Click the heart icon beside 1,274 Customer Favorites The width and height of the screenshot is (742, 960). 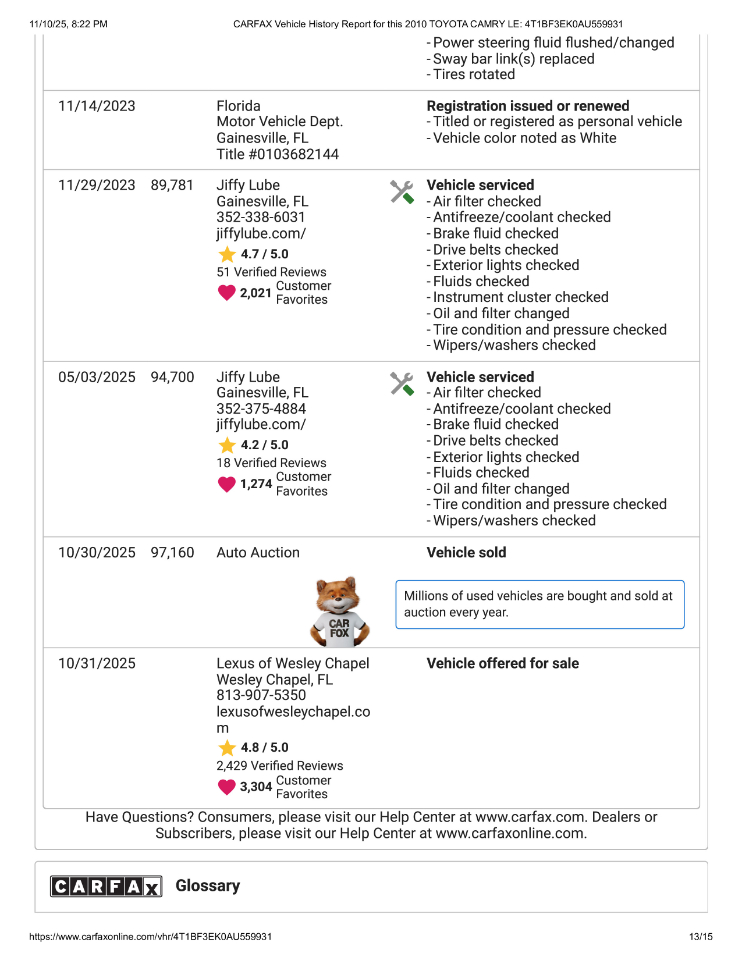tap(227, 484)
